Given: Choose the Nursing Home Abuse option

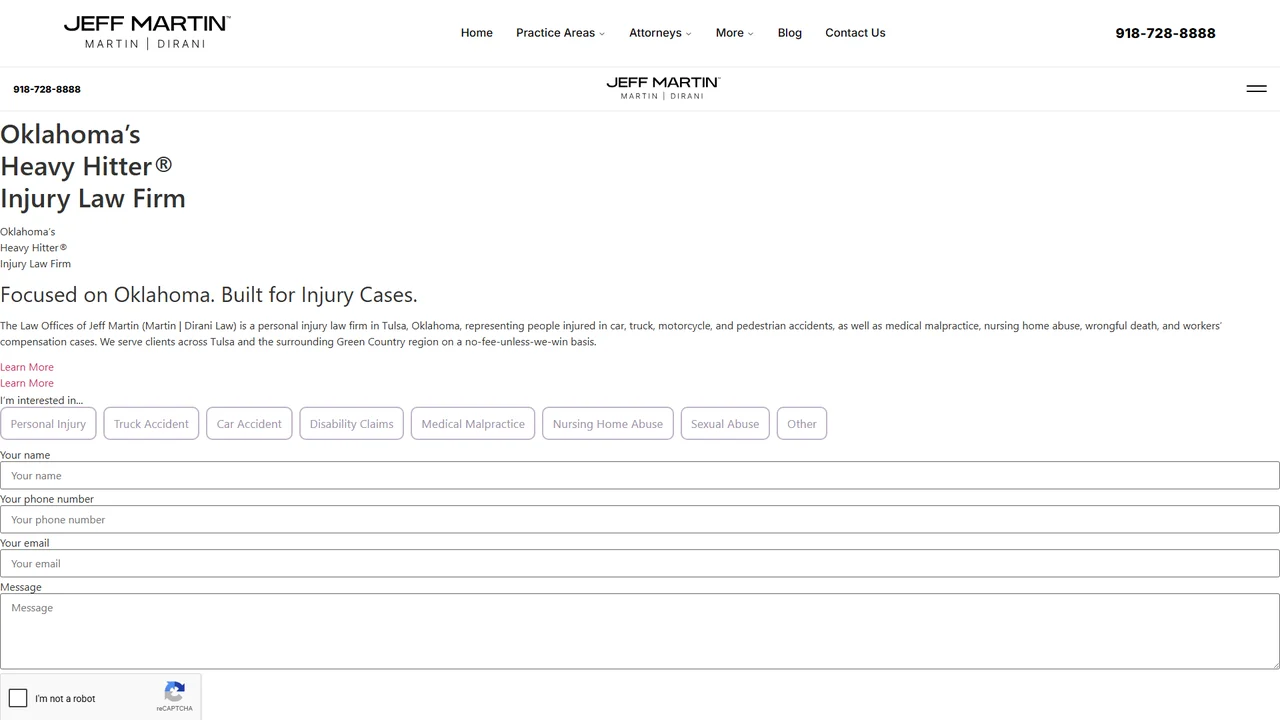Looking at the screenshot, I should pyautogui.click(x=608, y=424).
